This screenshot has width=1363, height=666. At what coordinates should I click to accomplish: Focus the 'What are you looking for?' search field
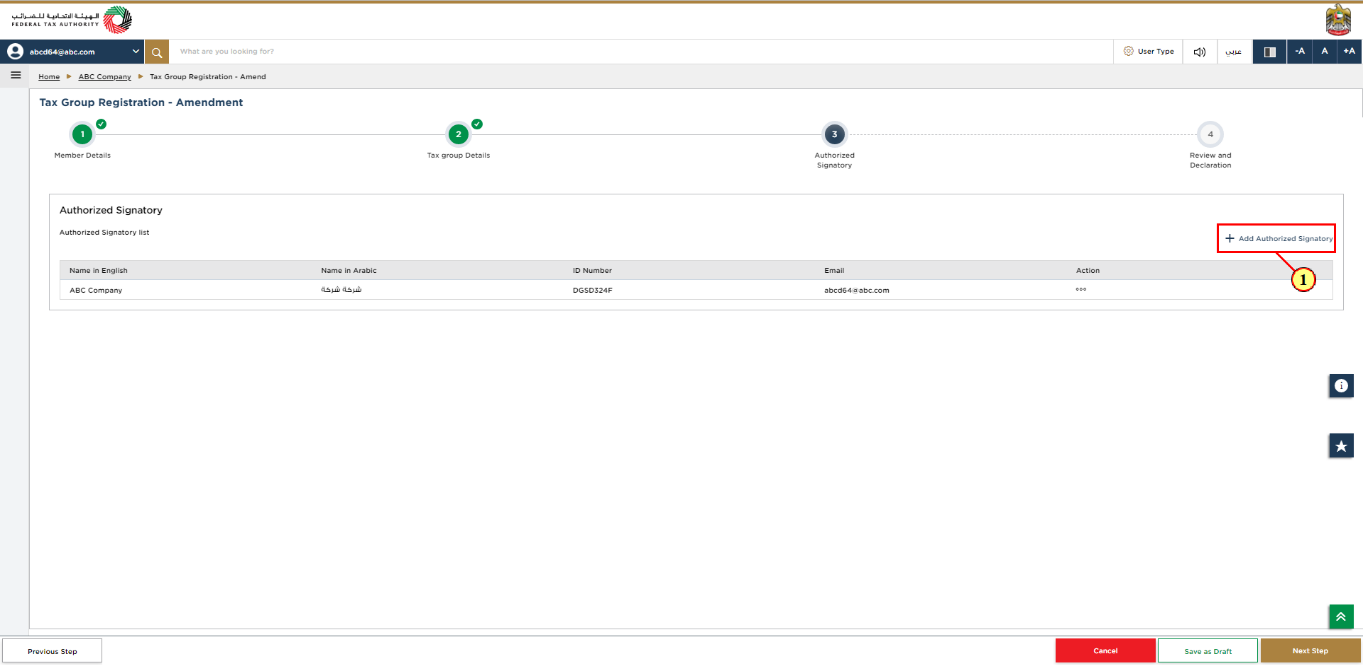[640, 51]
